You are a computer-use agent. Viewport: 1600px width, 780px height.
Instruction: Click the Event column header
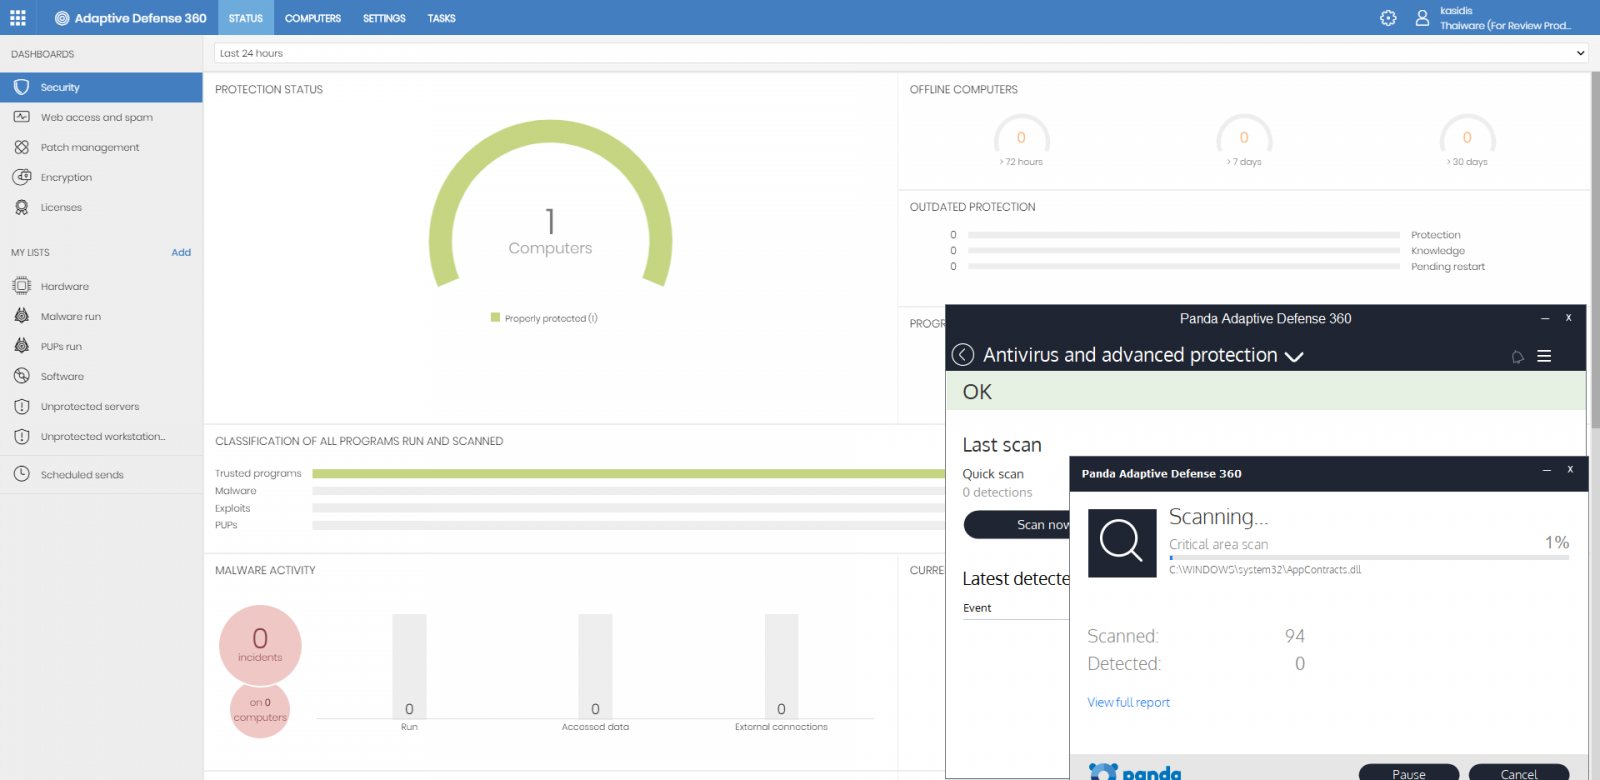(x=977, y=608)
